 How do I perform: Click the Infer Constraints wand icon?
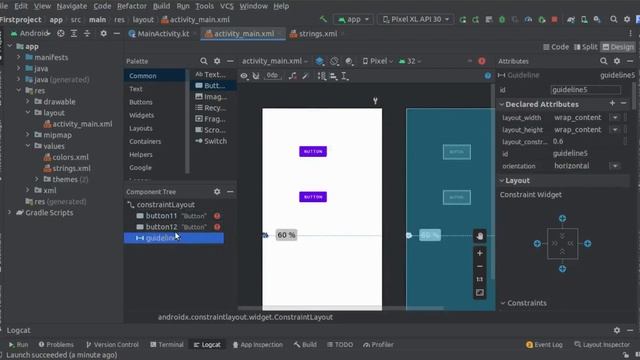[305, 76]
